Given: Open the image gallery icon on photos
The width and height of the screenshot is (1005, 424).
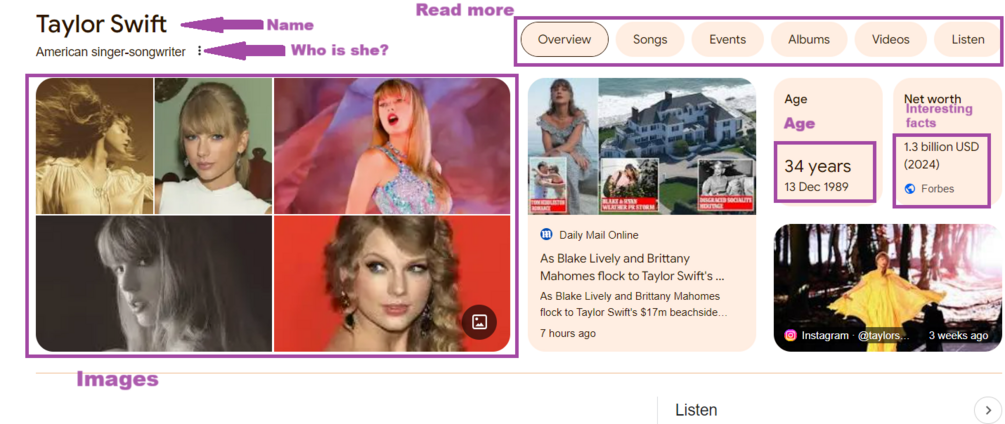Looking at the screenshot, I should (x=479, y=322).
